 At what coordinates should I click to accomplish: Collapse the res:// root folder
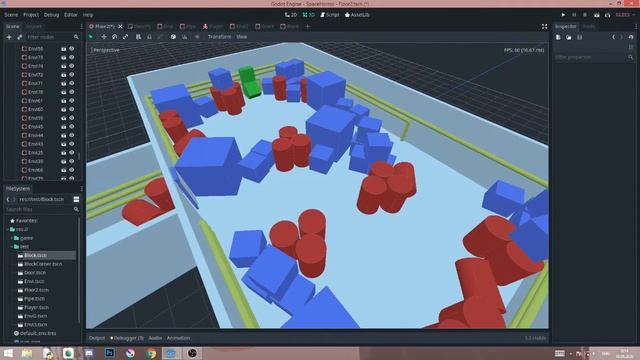7,229
